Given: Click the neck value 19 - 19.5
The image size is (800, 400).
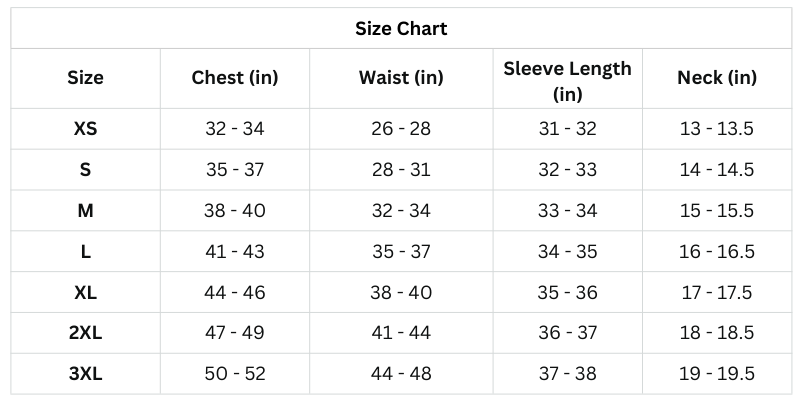Looking at the screenshot, I should click(x=716, y=374).
